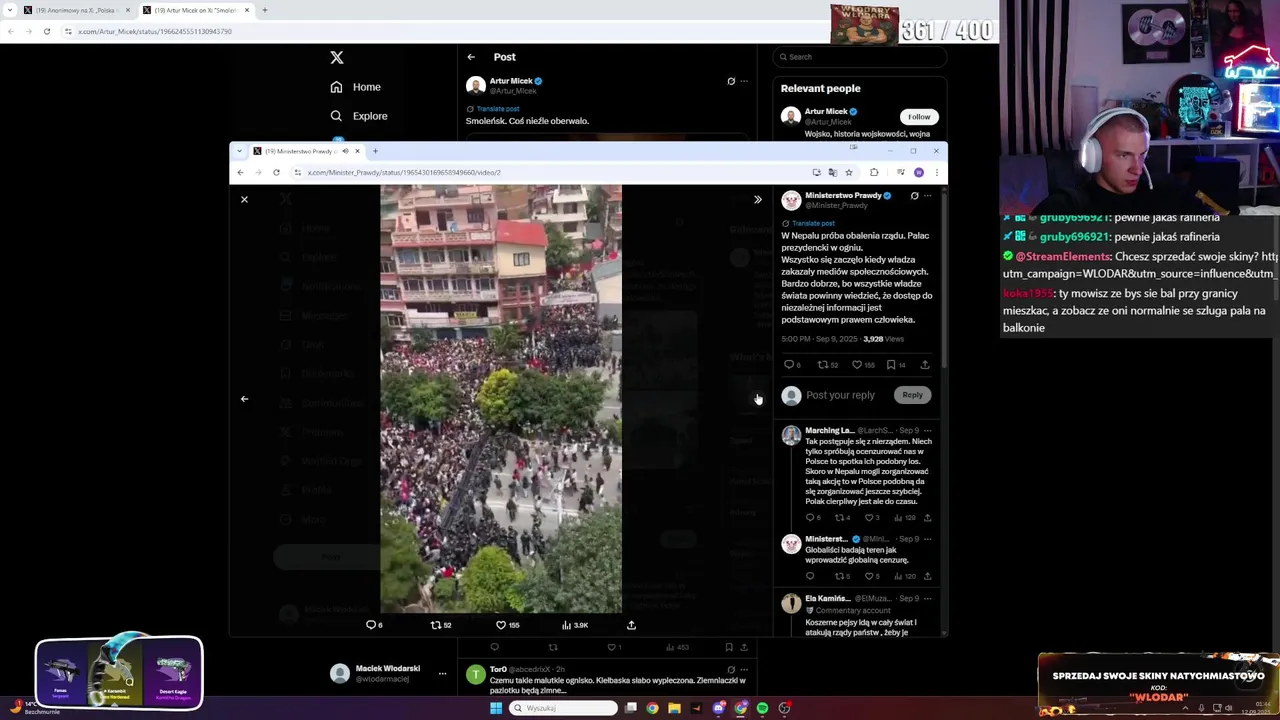The height and width of the screenshot is (720, 1280).
Task: Bookmark page star in front browser window
Action: click(848, 172)
